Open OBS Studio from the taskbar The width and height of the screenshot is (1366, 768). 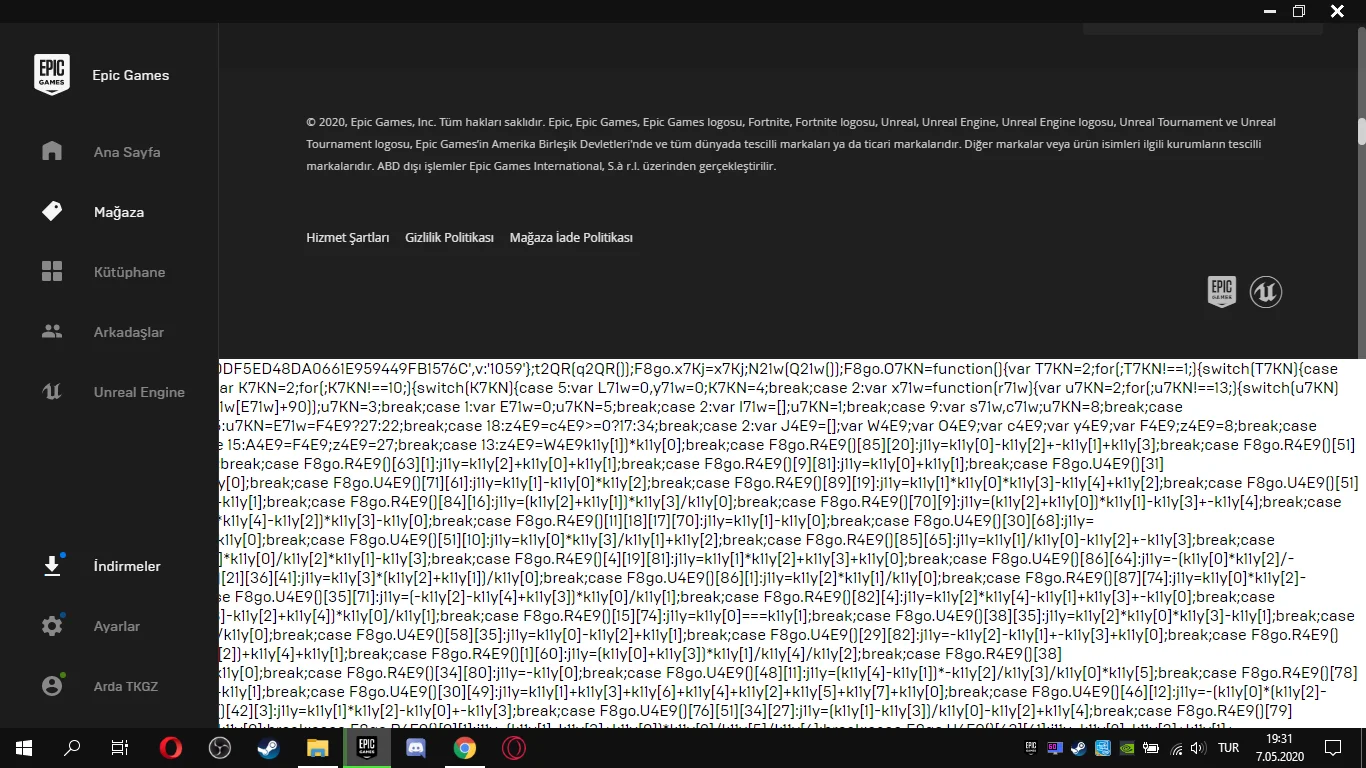click(x=220, y=748)
